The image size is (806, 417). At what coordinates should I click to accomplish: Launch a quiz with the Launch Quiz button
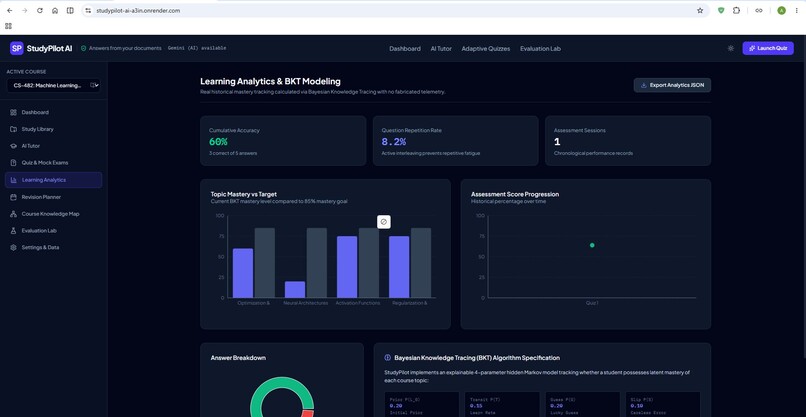pos(768,48)
